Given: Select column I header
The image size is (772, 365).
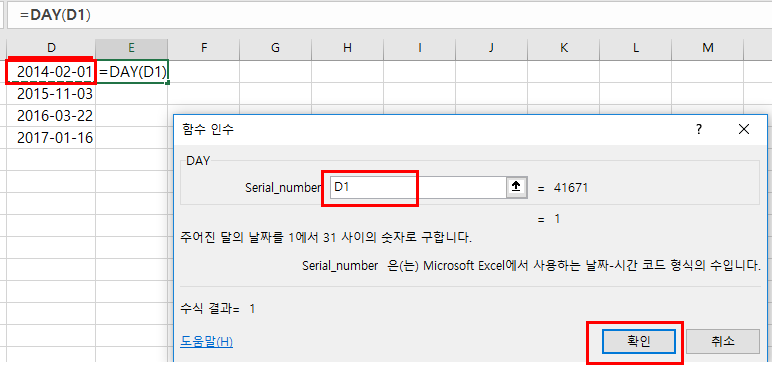Looking at the screenshot, I should pyautogui.click(x=419, y=48).
